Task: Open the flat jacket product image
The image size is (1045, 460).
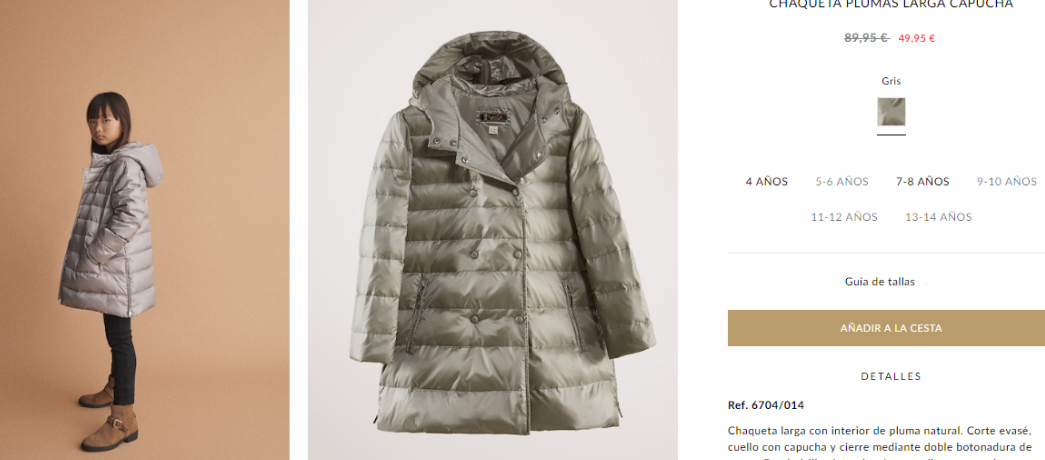Action: 493,230
